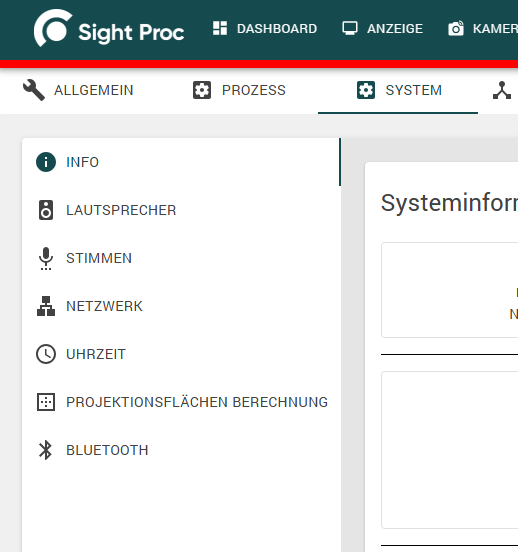Click the Sight Proc logo
518x552 pixels.
109,28
